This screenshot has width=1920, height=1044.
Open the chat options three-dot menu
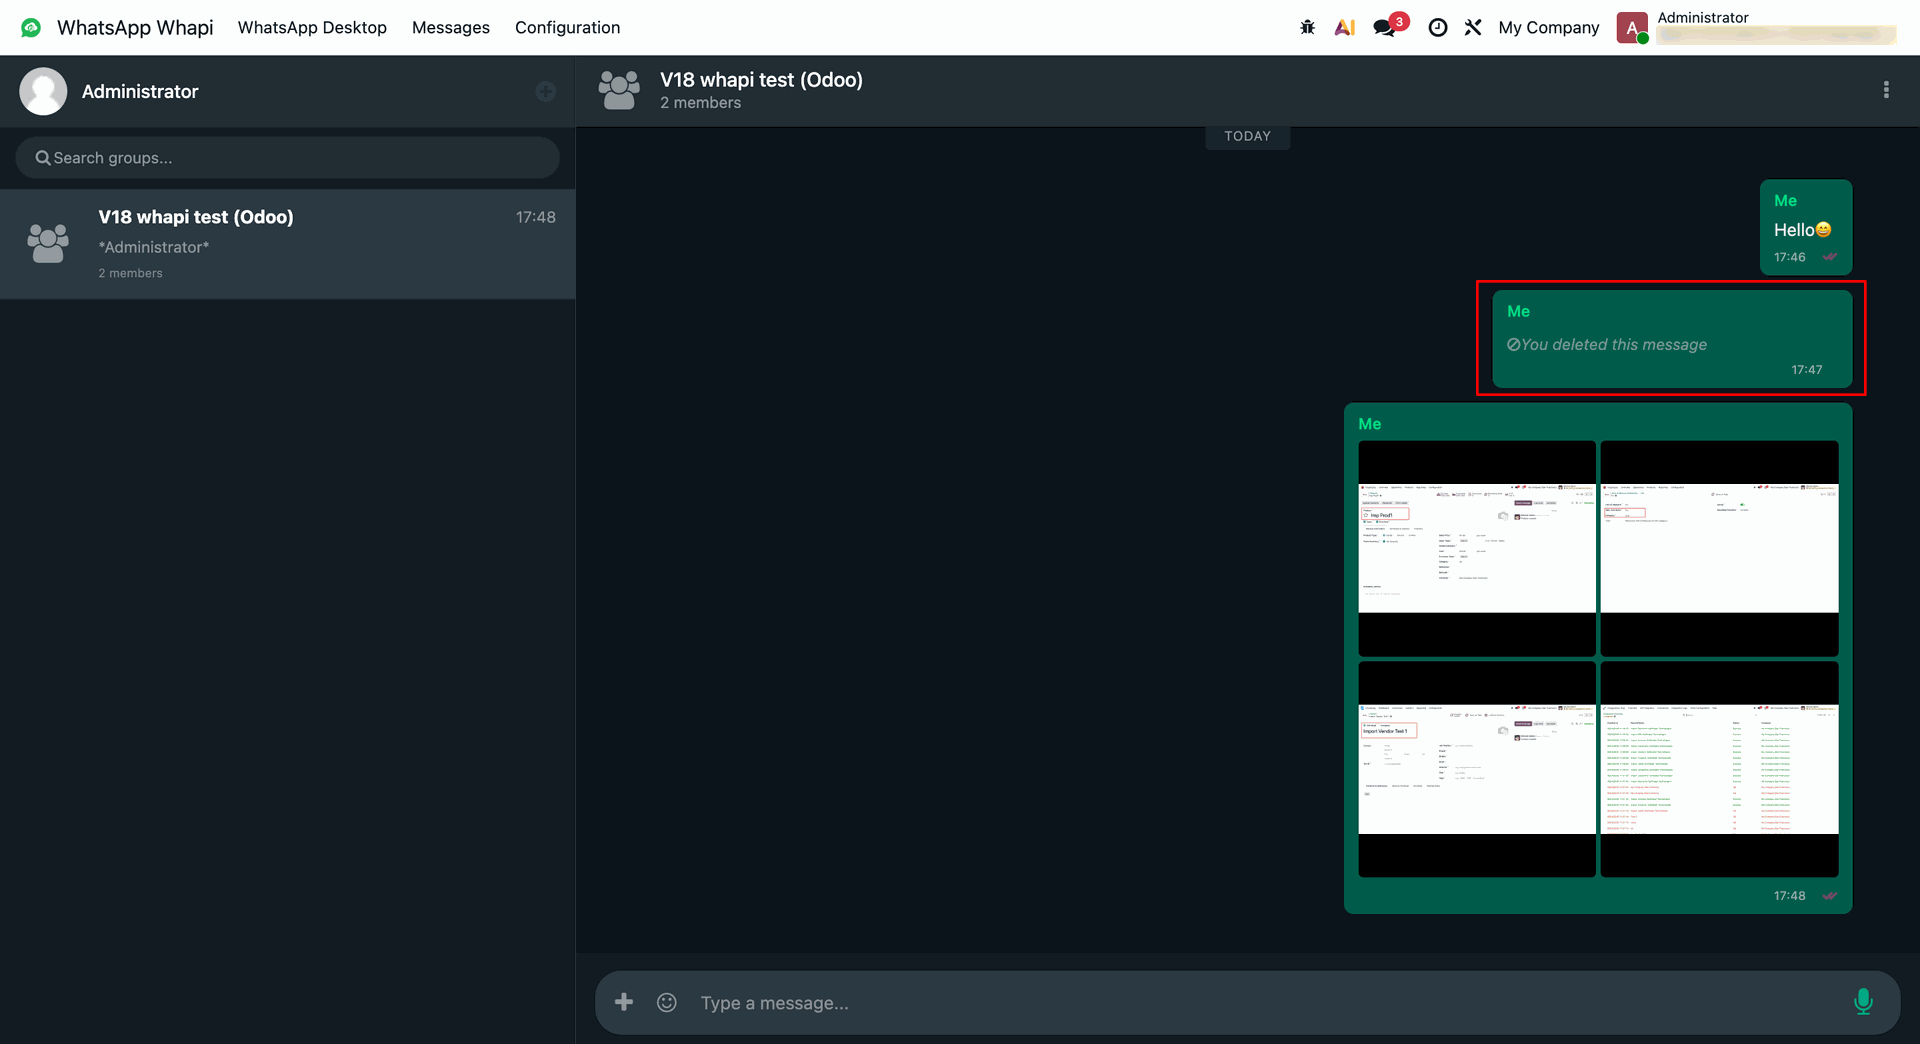click(x=1886, y=90)
